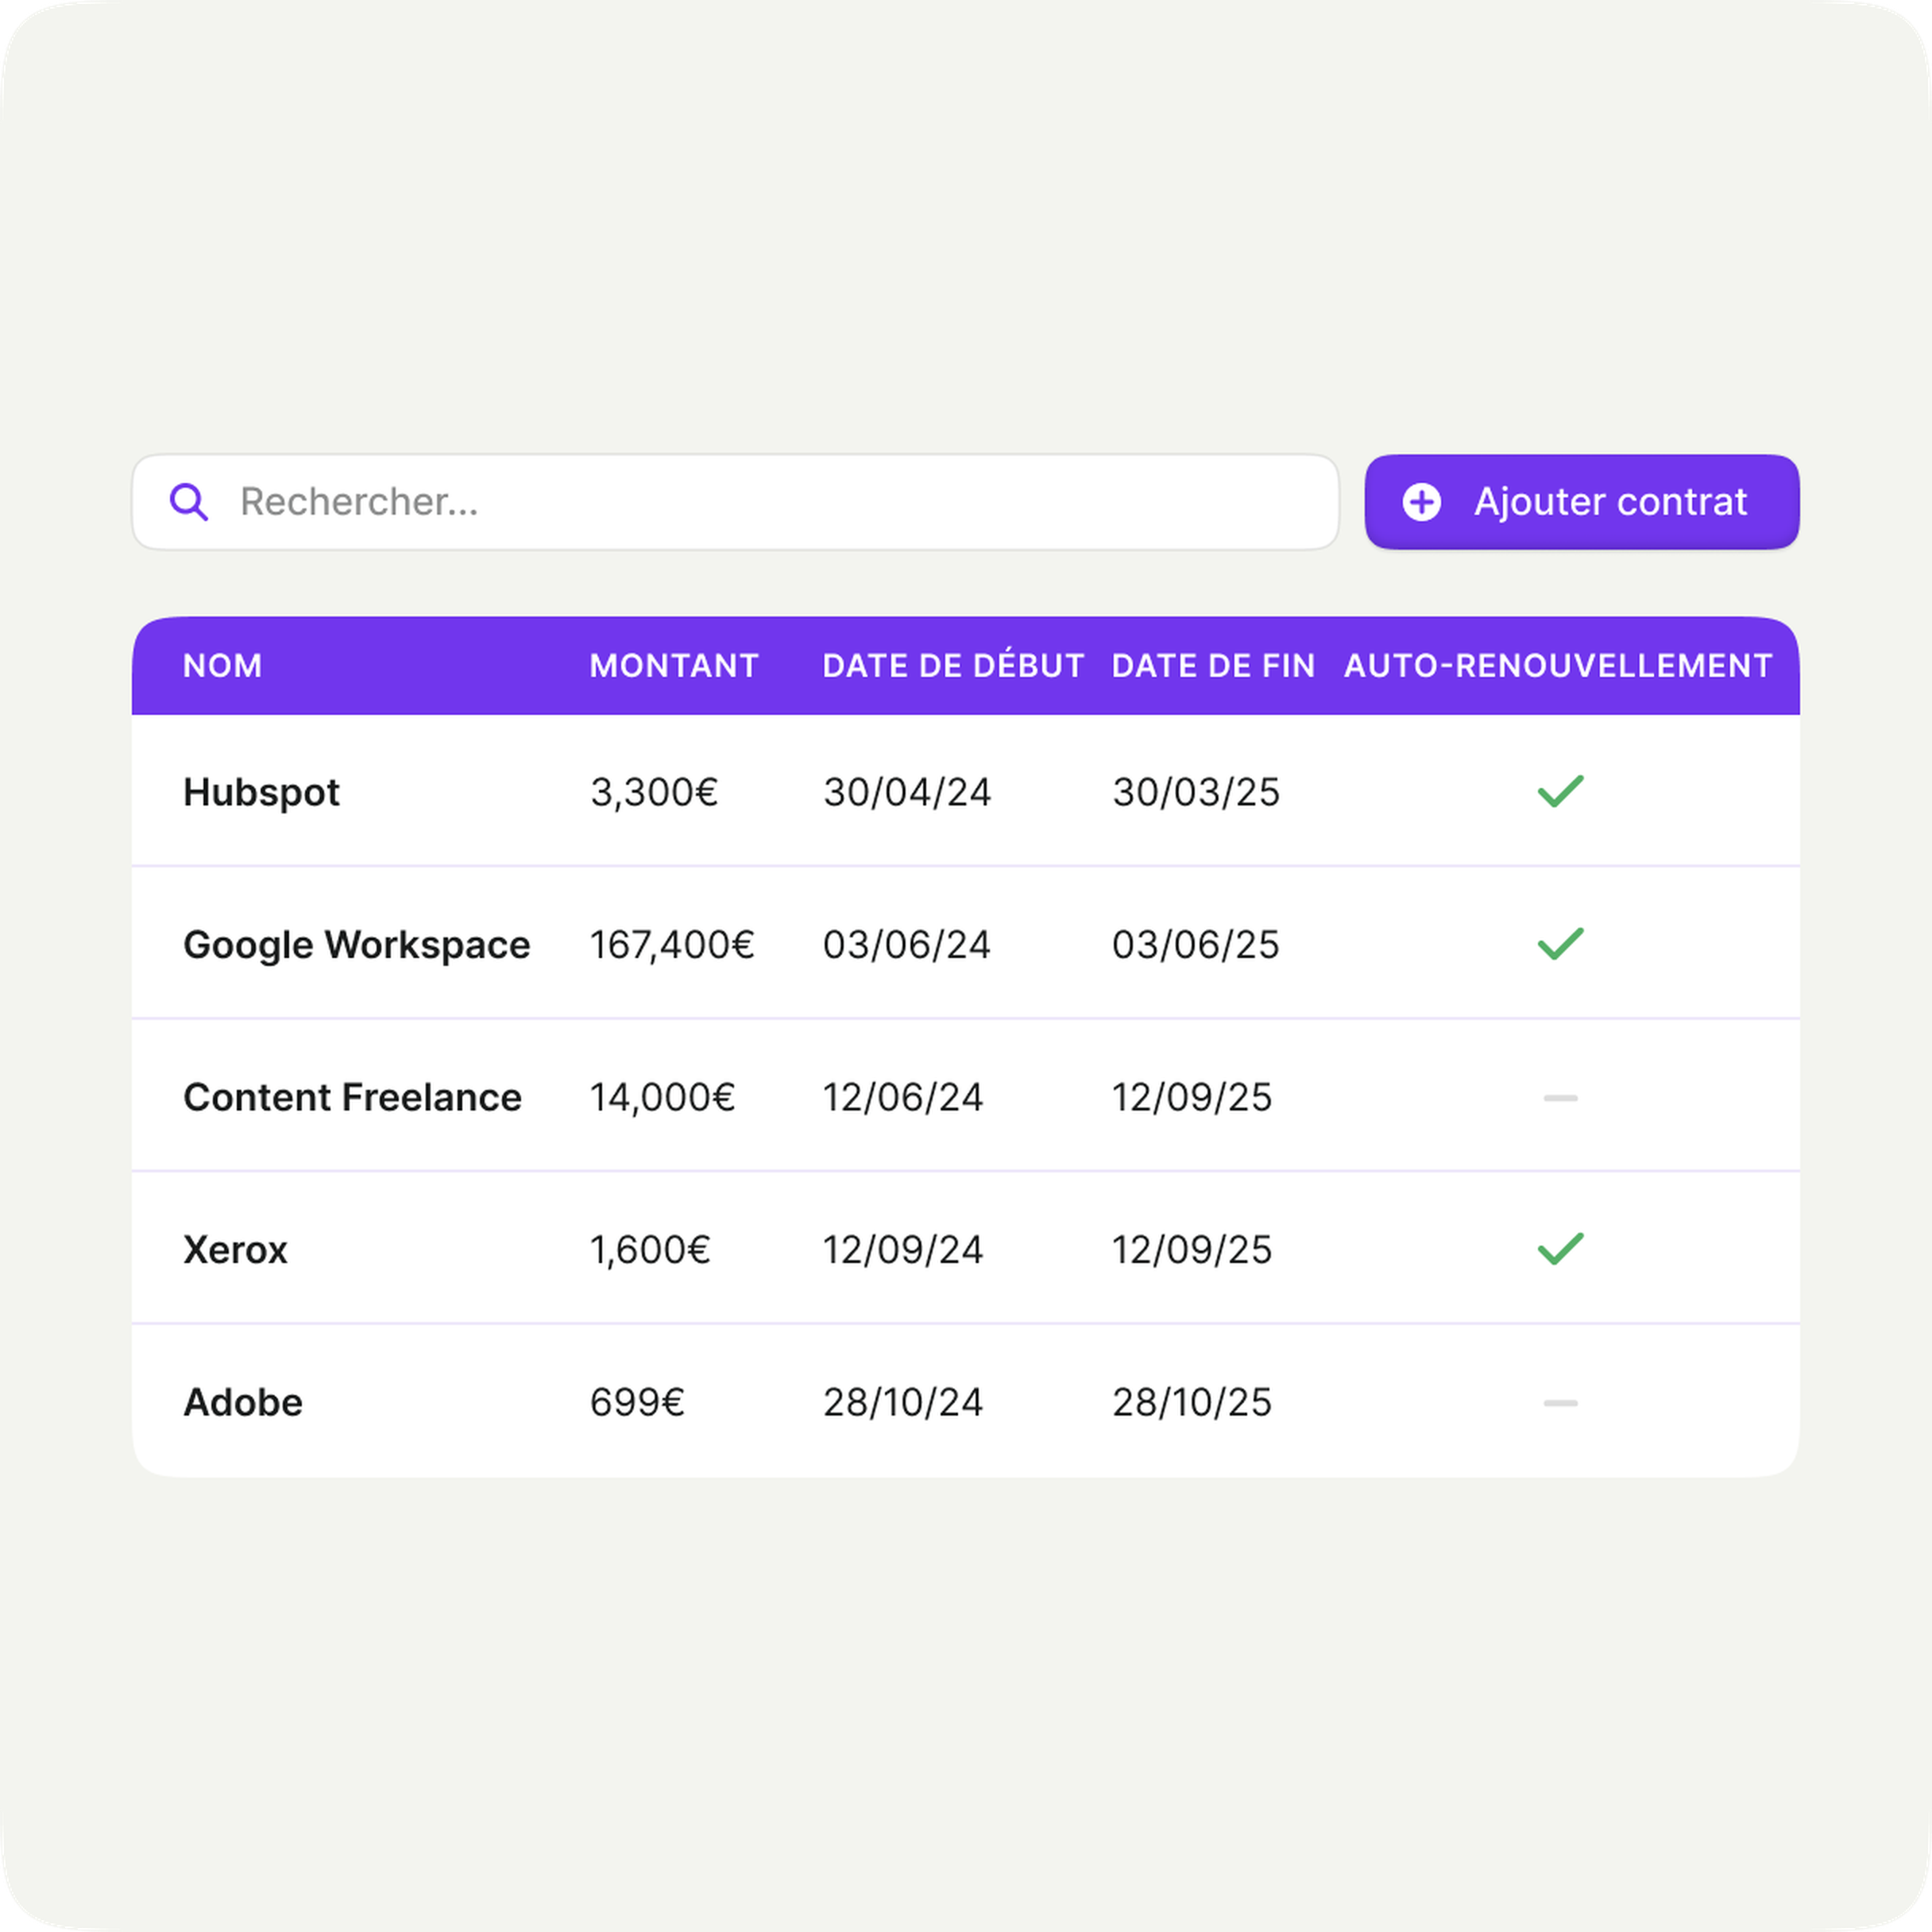Click the 167,400€ amount cell
1932x1932 pixels.
671,945
